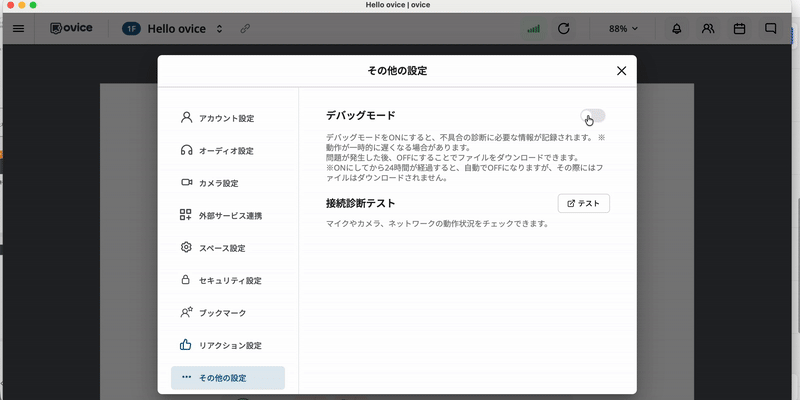This screenshot has height=400, width=800.
Task: Open notifications bell icon
Action: (677, 28)
